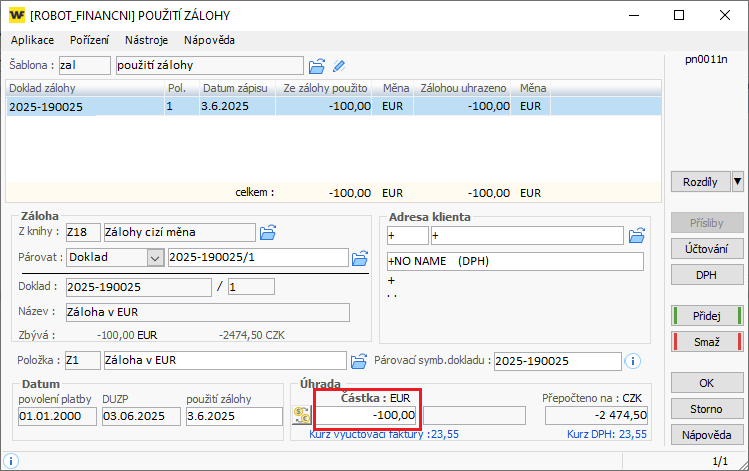Screen dimensions: 749x471
Task: Open the arrow dropdown beside Rozdíly
Action: coord(738,181)
